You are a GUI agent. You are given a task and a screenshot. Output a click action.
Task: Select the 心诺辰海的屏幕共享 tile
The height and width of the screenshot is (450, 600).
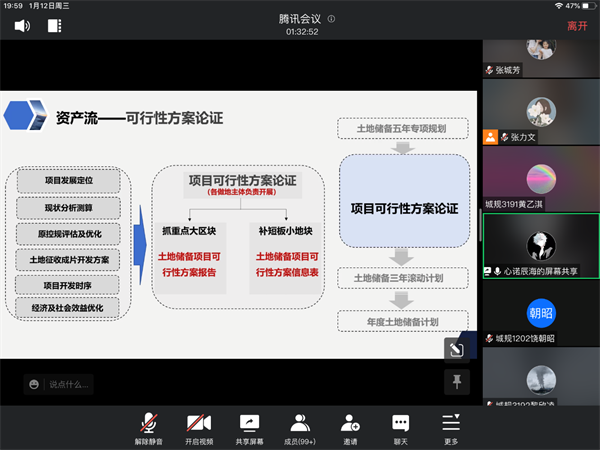click(541, 245)
